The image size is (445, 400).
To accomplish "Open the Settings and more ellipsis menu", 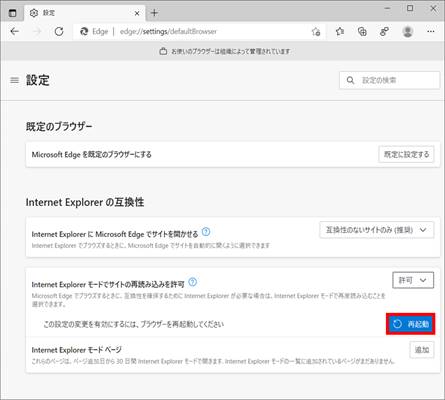I will coord(431,31).
